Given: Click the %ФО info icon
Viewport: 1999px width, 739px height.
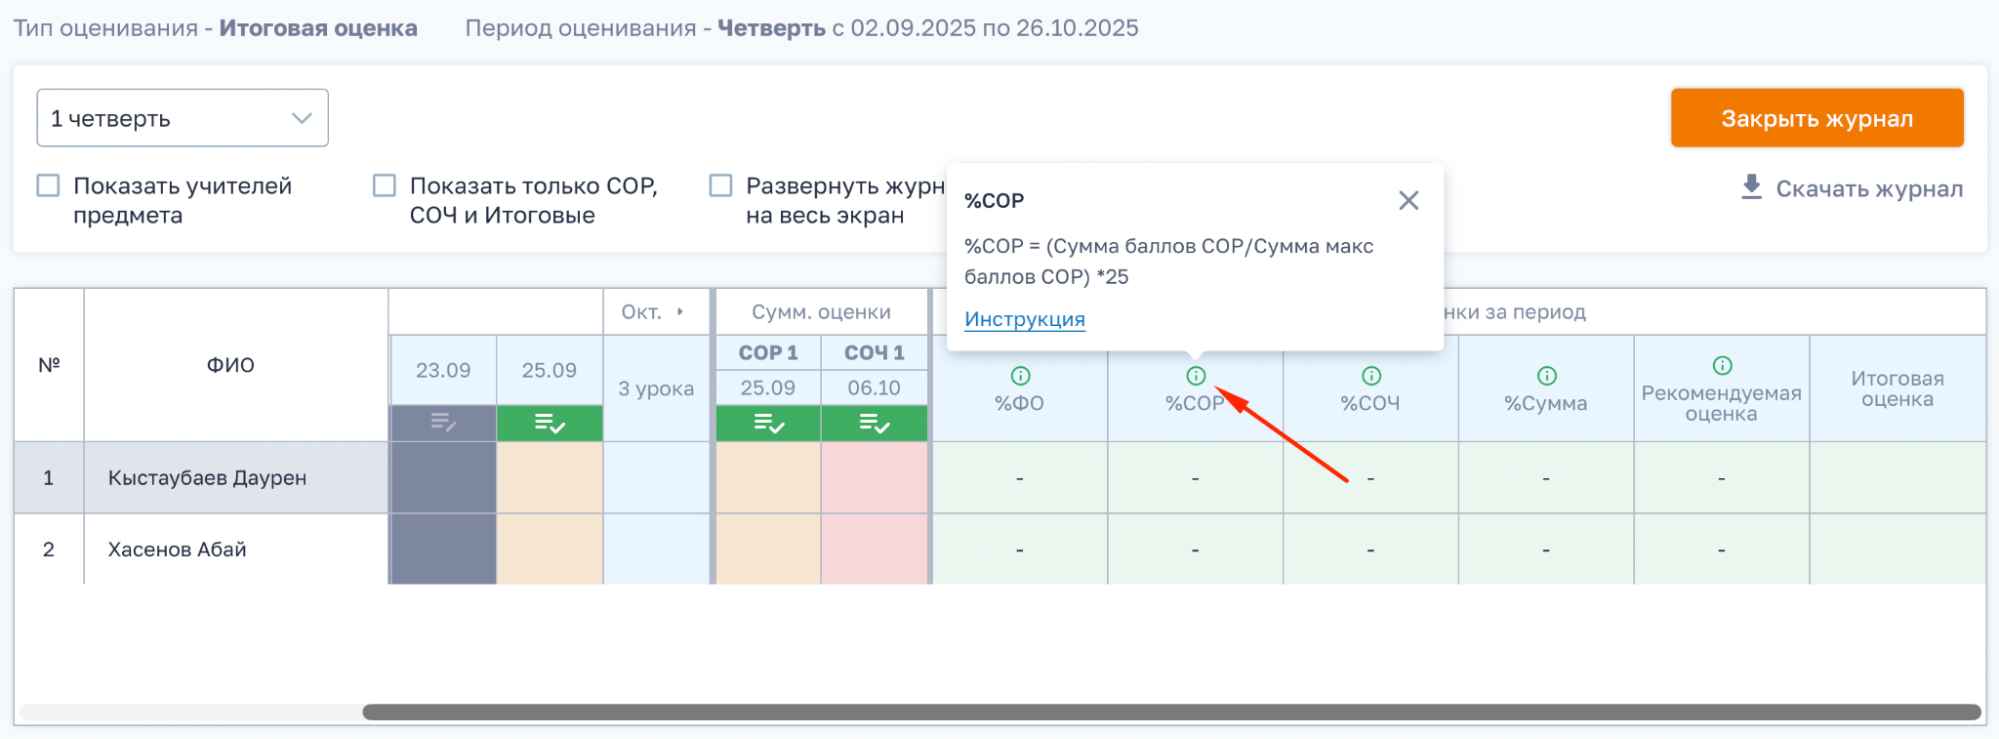Looking at the screenshot, I should (1020, 376).
